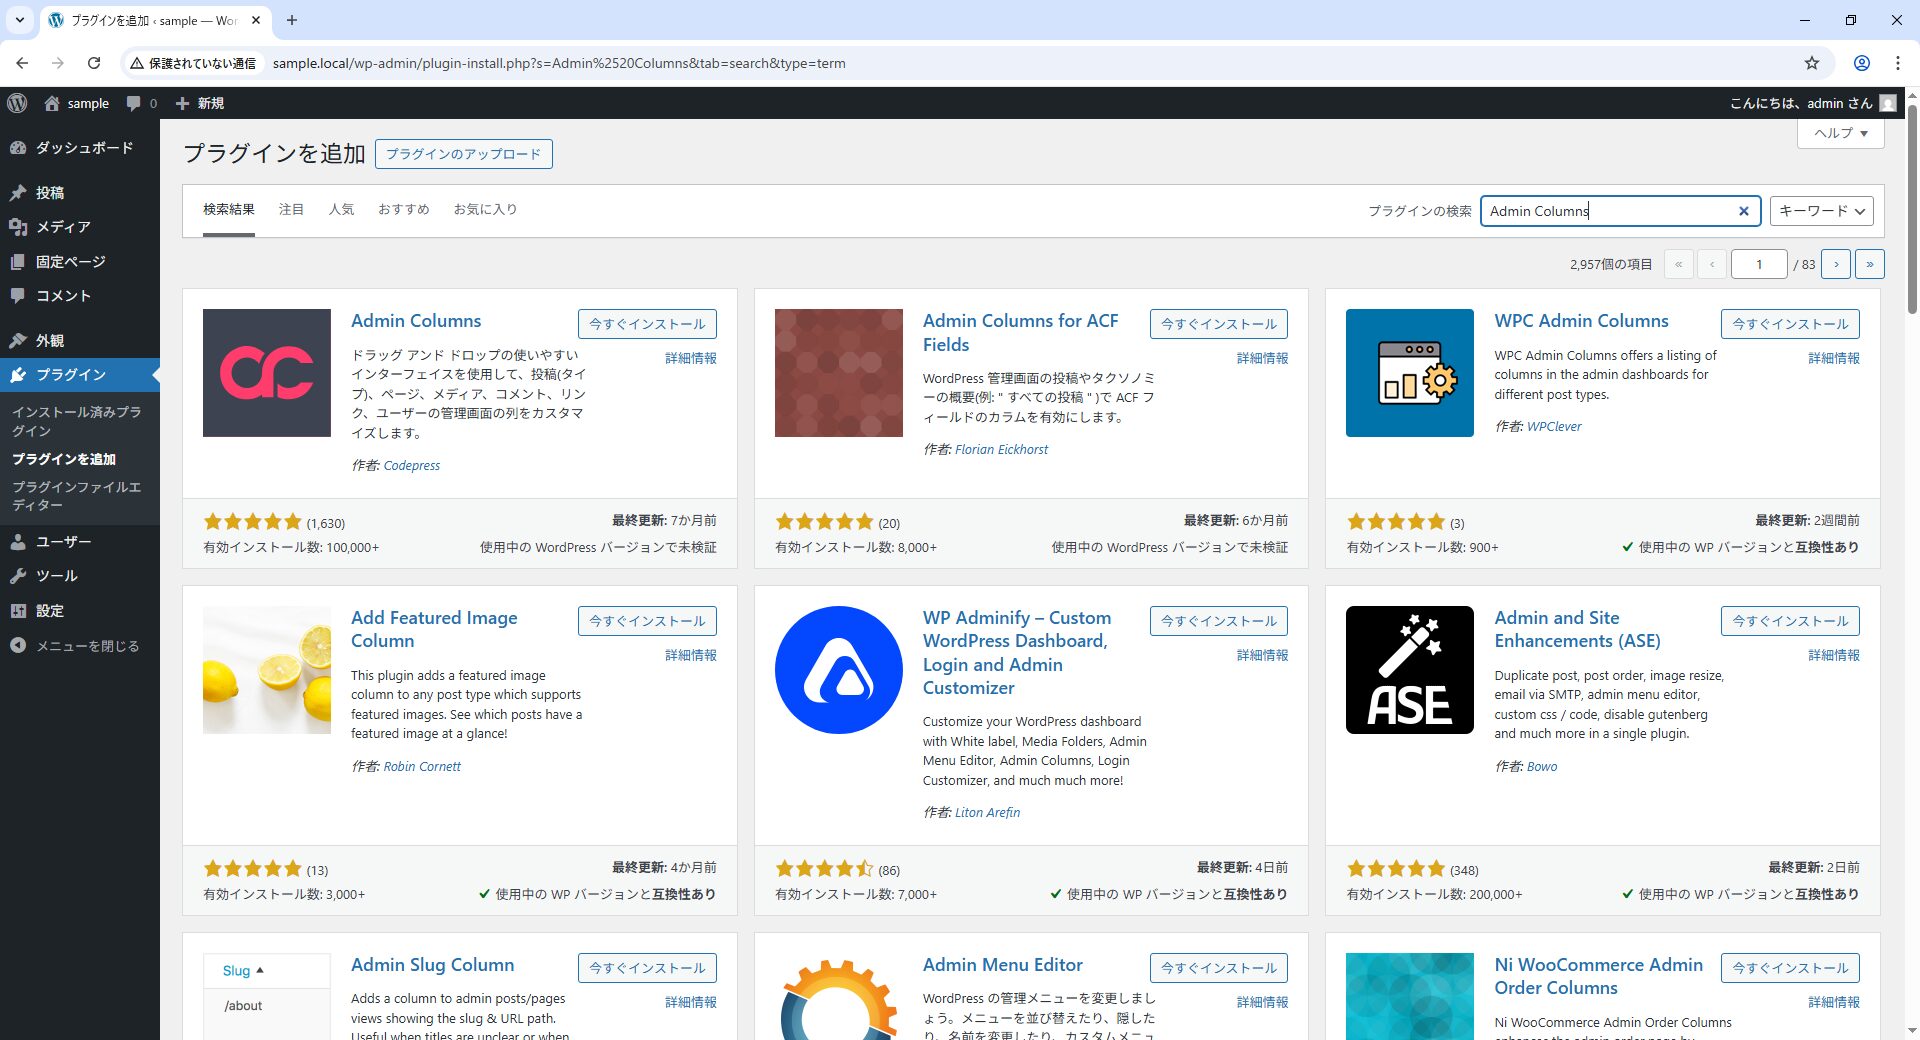Open the ASE plugin logo thumbnail
The image size is (1920, 1040).
tap(1410, 670)
